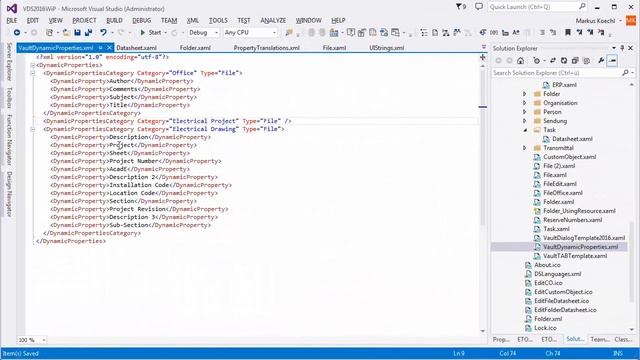The width and height of the screenshot is (640, 360).
Task: Toggle auto-hide pin on Solution Explorer
Action: click(x=622, y=48)
